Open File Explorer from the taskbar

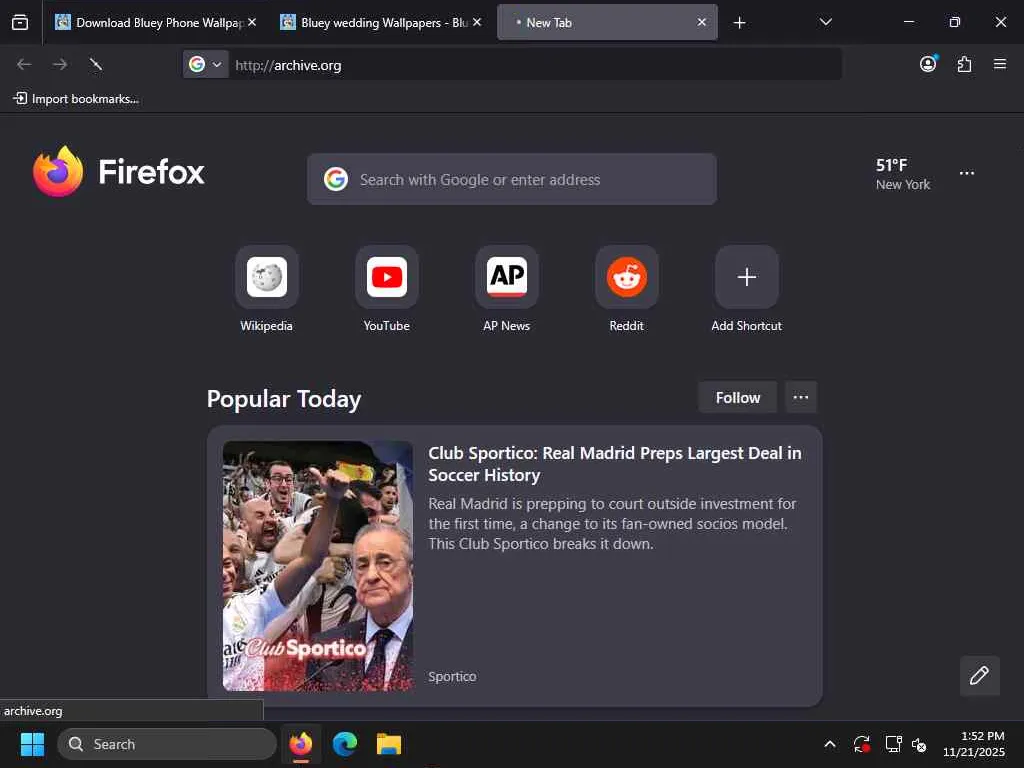(x=389, y=744)
